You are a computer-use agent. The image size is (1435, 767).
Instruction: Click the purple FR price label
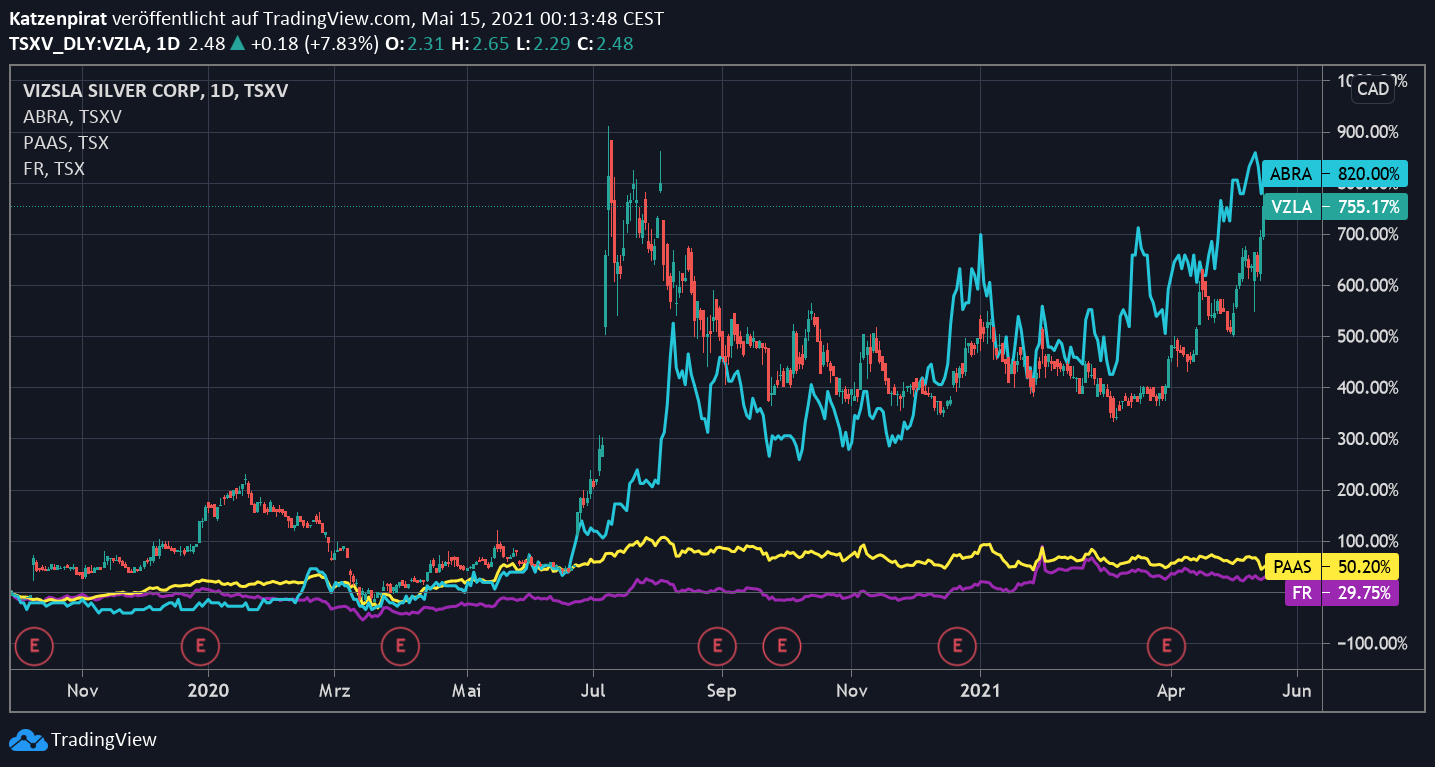(1302, 592)
